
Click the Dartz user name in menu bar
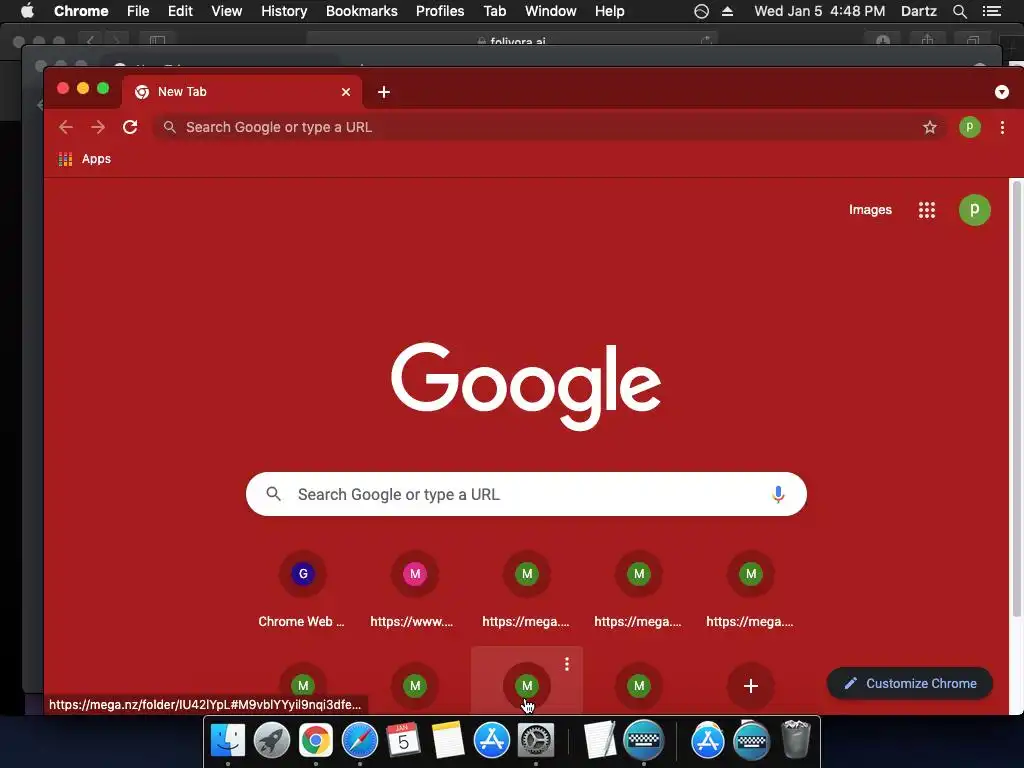(x=919, y=11)
